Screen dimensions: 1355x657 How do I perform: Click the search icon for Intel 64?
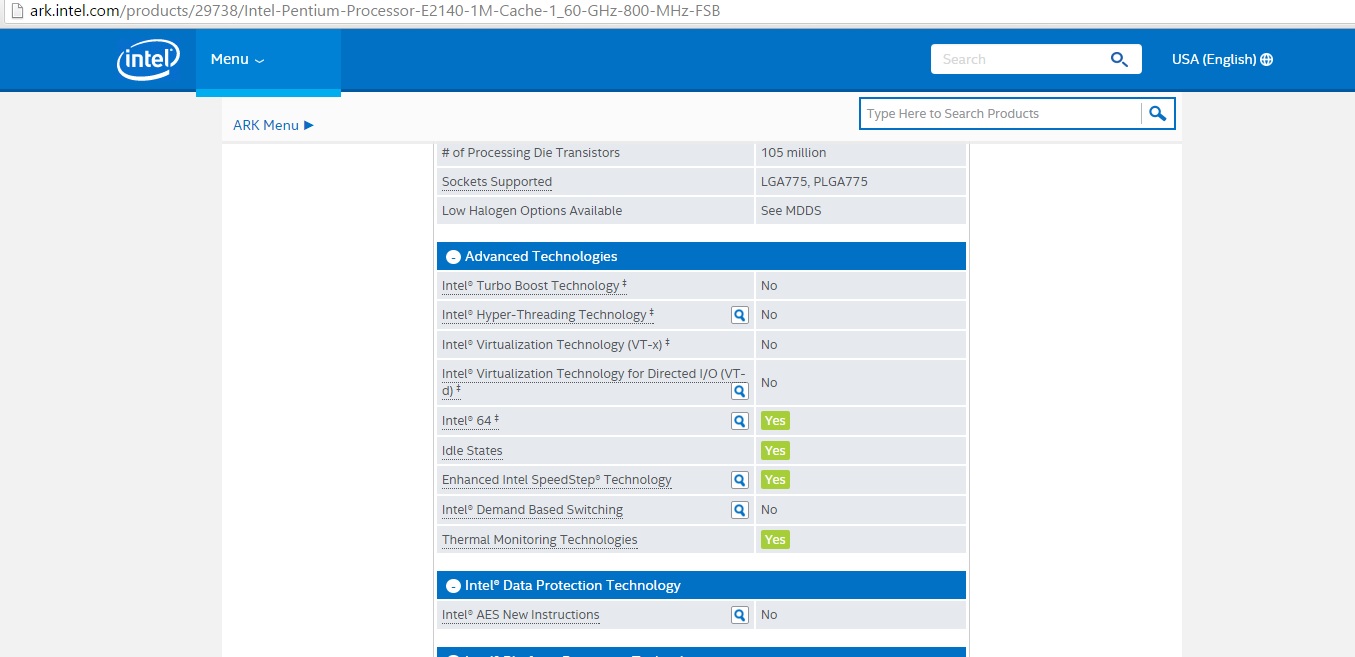click(740, 421)
